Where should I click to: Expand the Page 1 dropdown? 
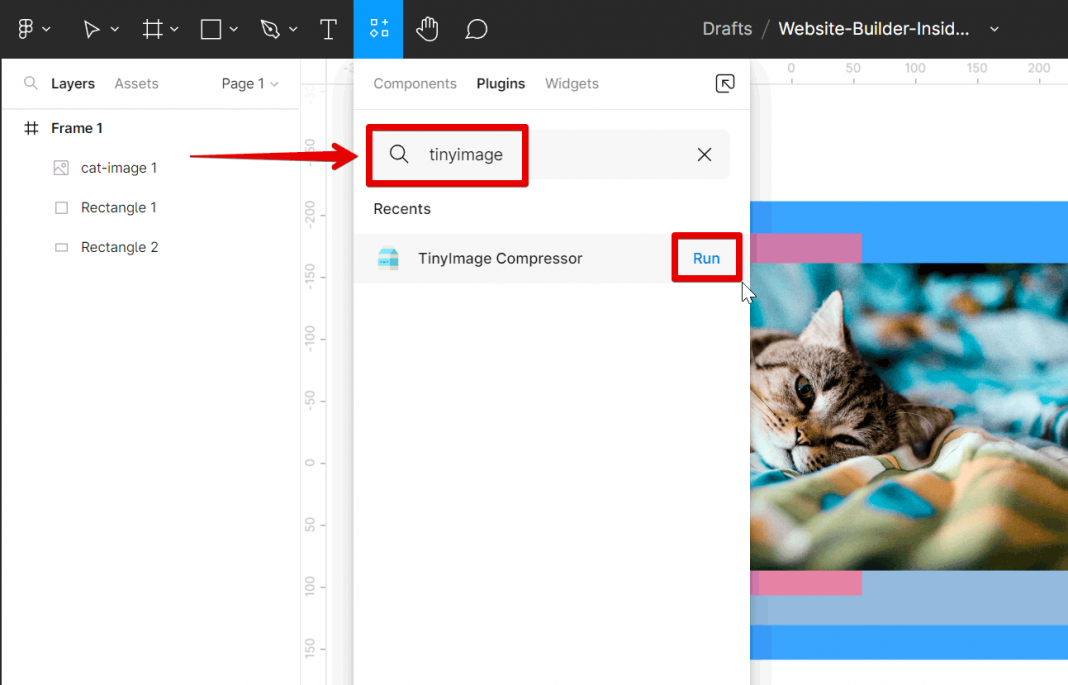click(249, 84)
